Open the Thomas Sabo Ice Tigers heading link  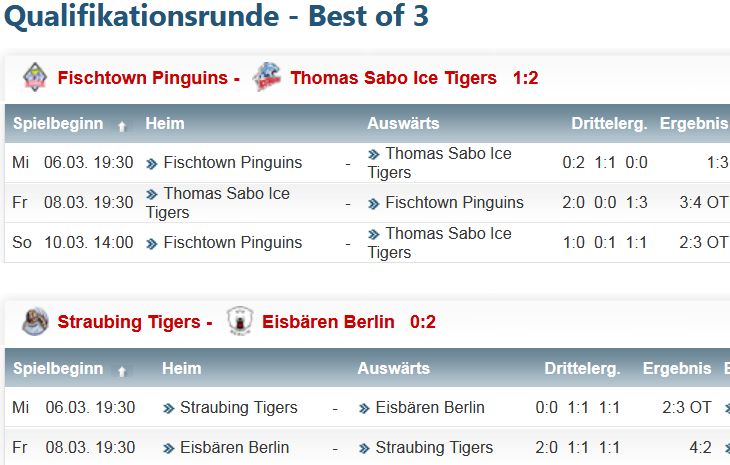393,78
